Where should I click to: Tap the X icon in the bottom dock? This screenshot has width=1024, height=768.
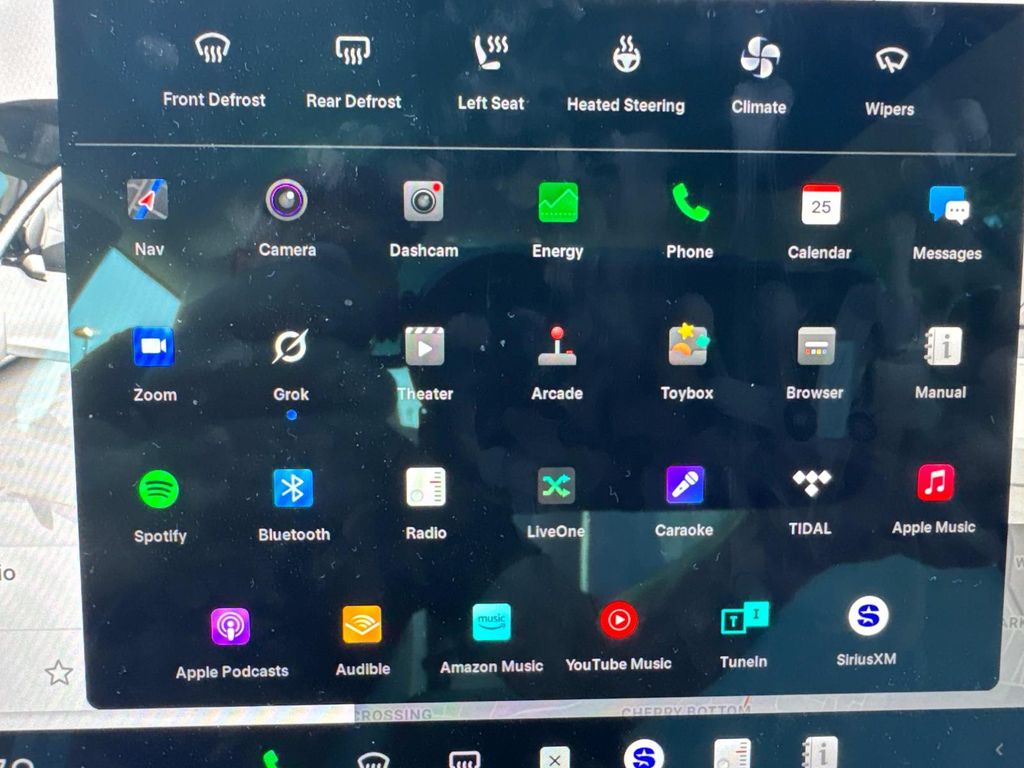pos(554,758)
